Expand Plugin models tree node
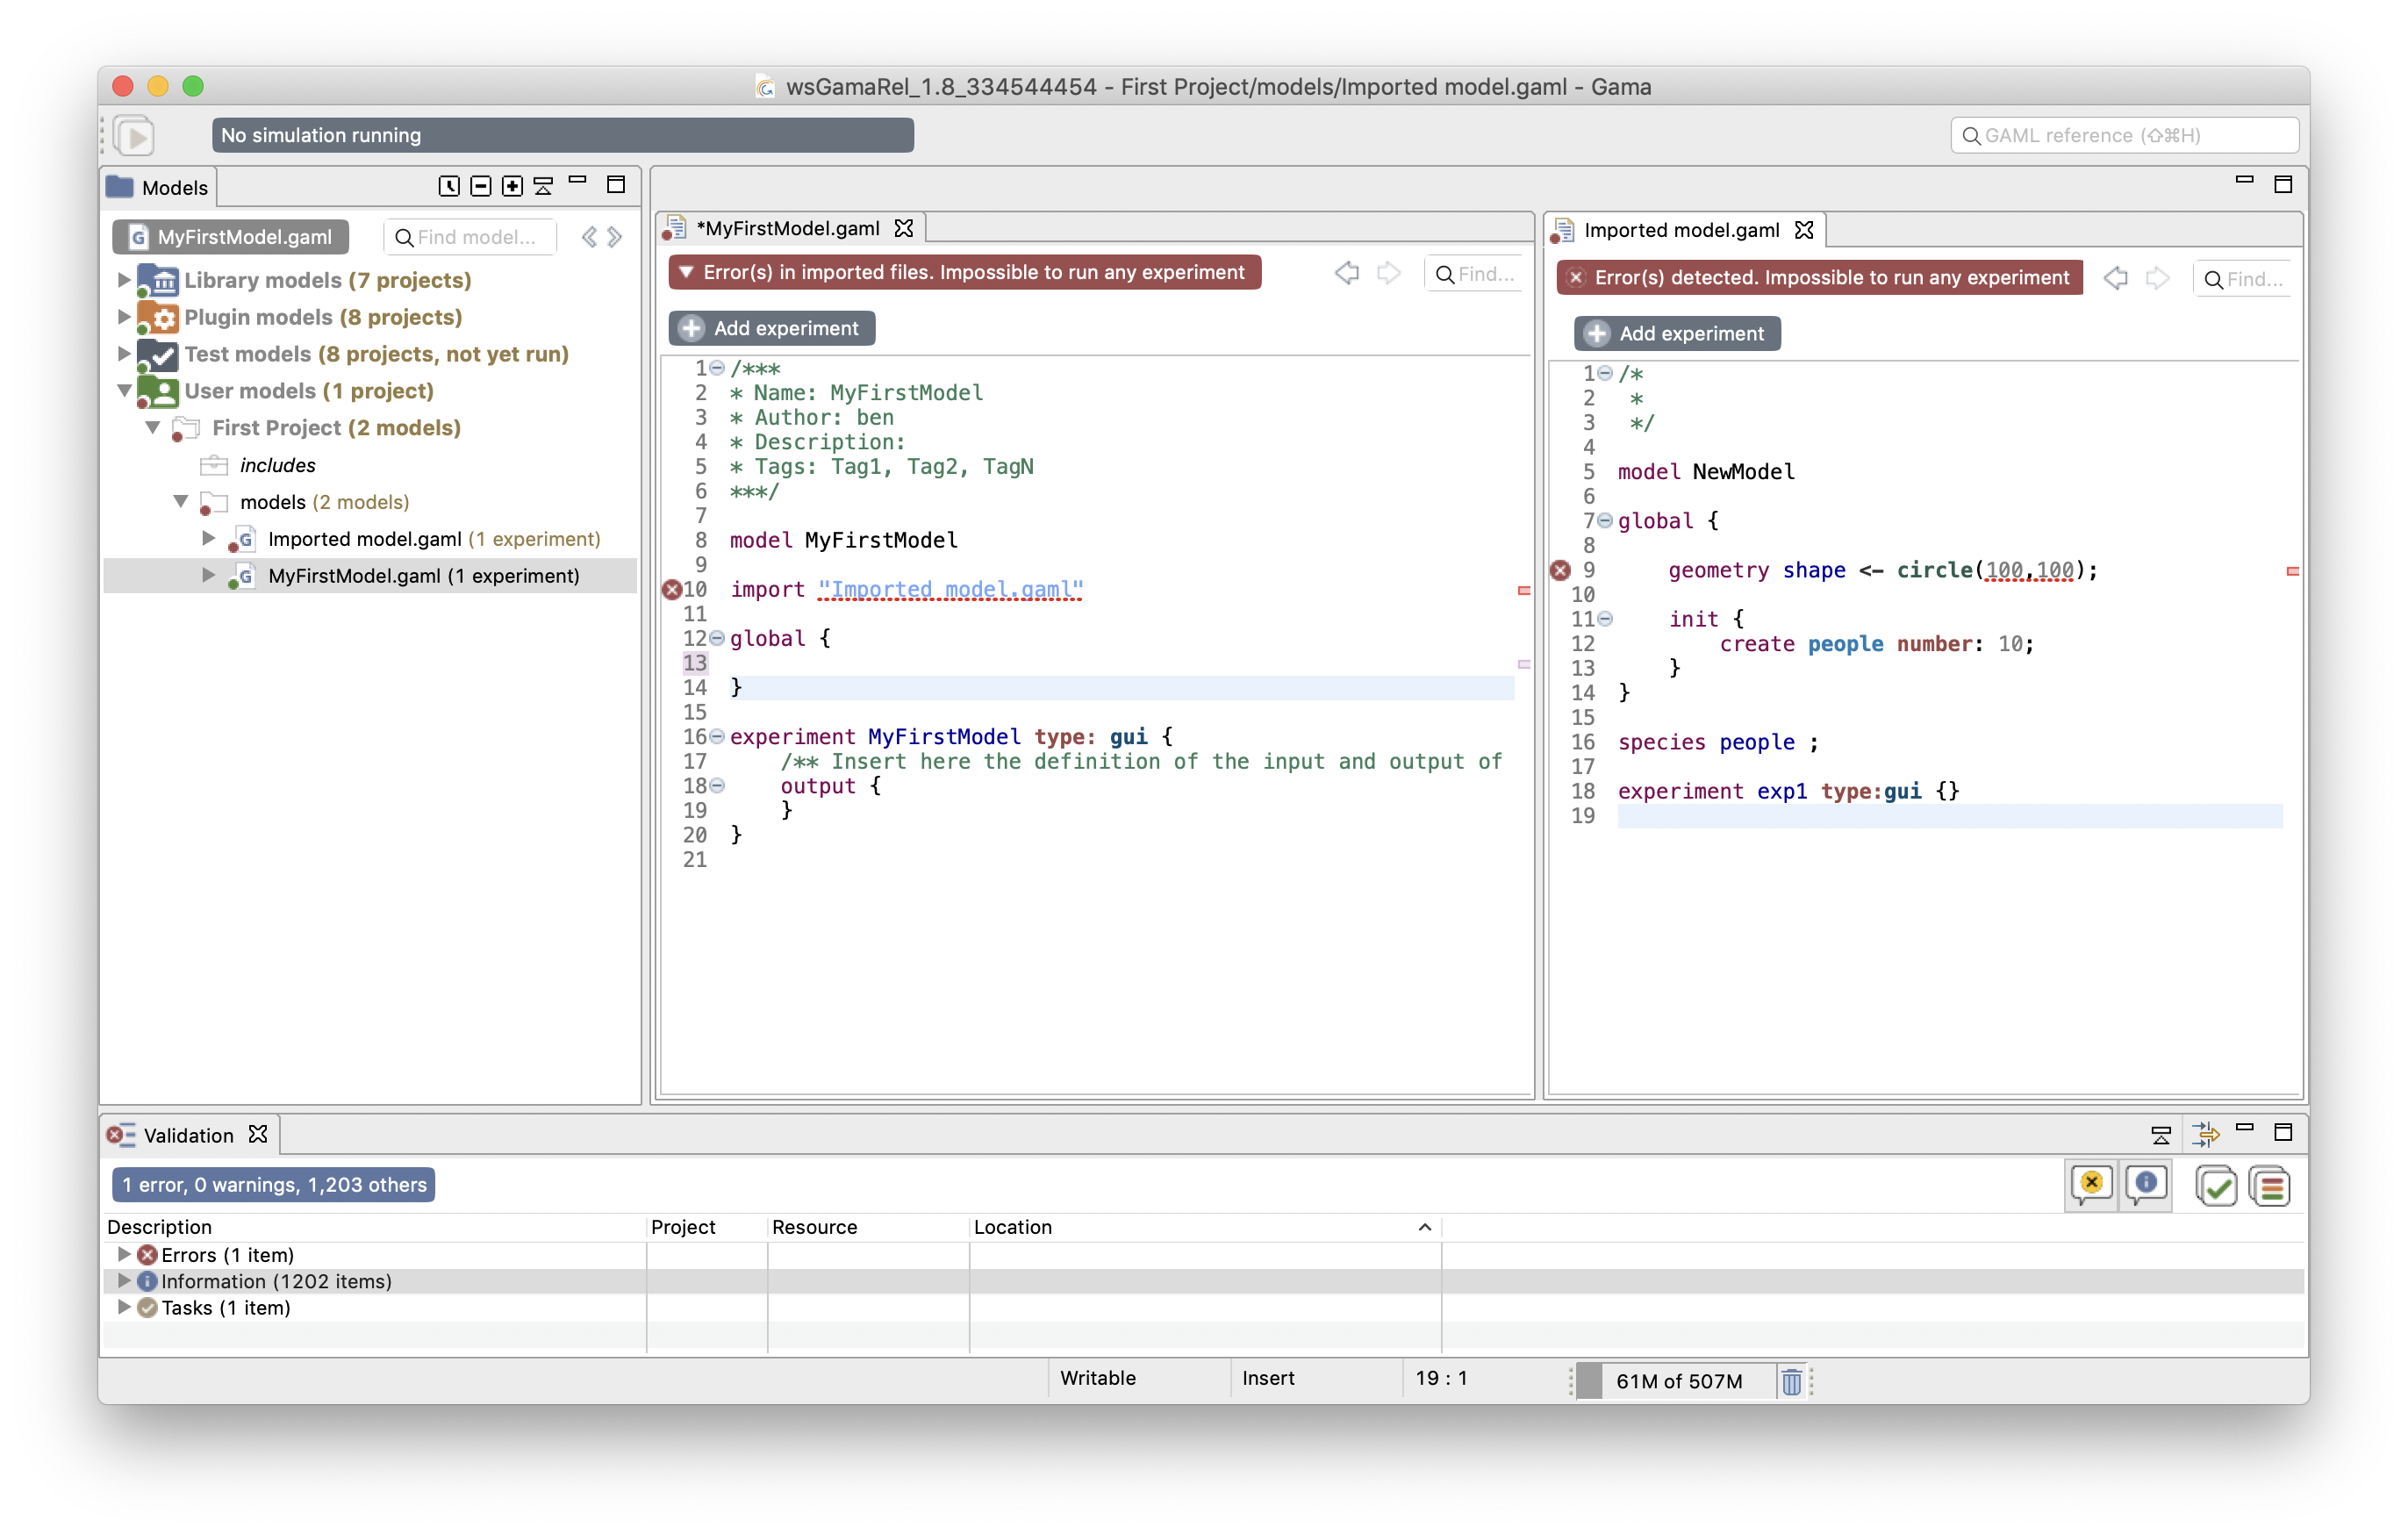This screenshot has height=1534, width=2408. 123,317
